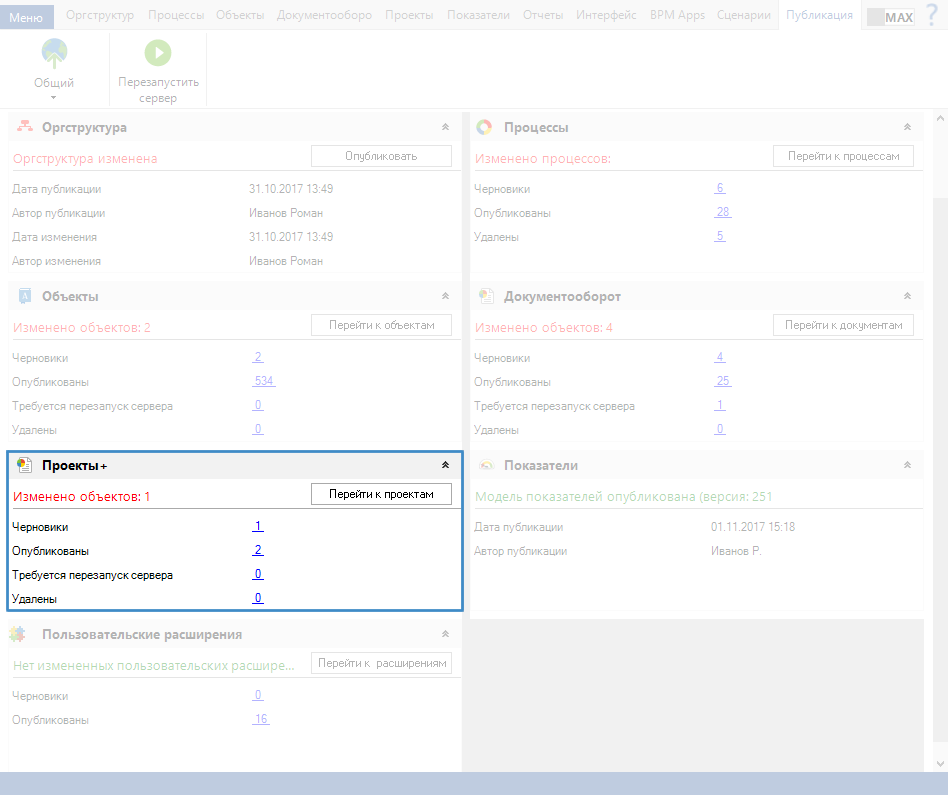Open the help question mark icon
The image size is (948, 795).
click(932, 15)
